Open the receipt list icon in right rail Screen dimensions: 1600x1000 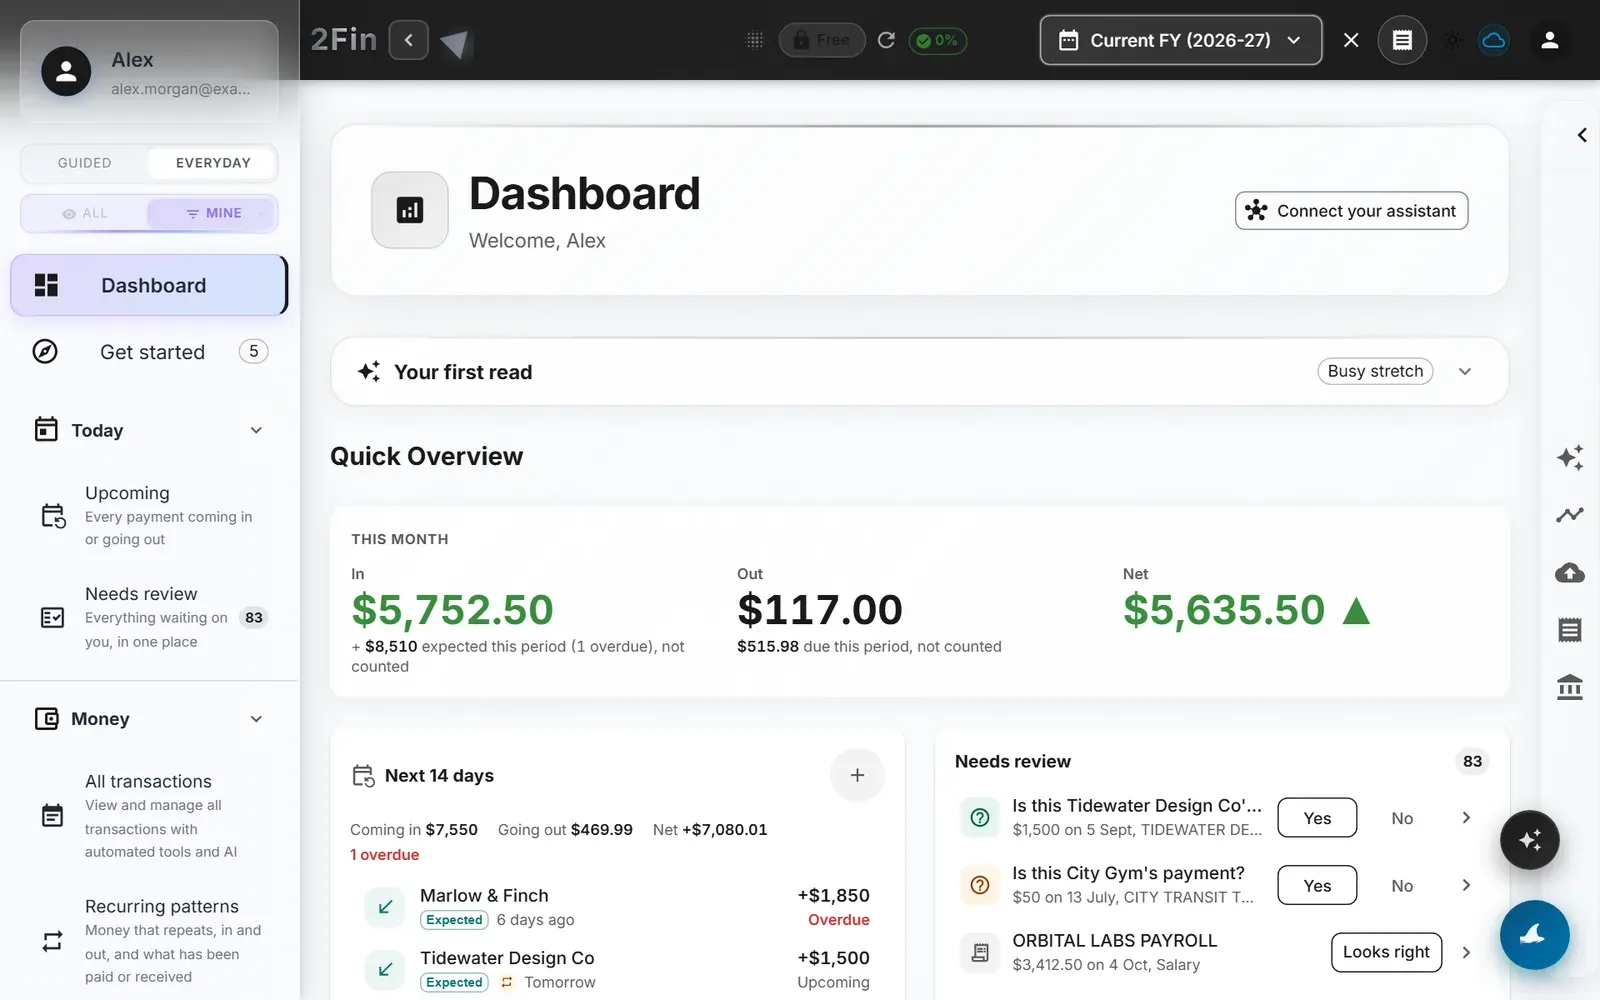coord(1570,630)
